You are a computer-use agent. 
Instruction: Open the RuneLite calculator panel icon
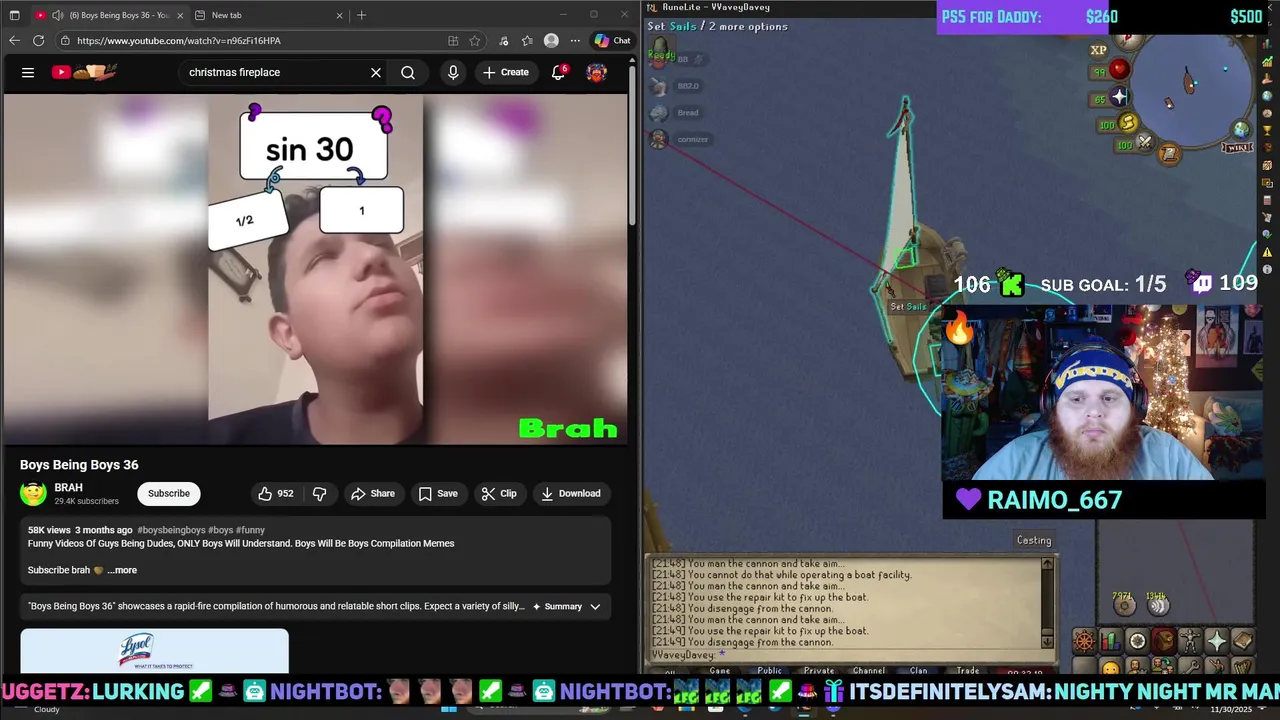click(1267, 200)
